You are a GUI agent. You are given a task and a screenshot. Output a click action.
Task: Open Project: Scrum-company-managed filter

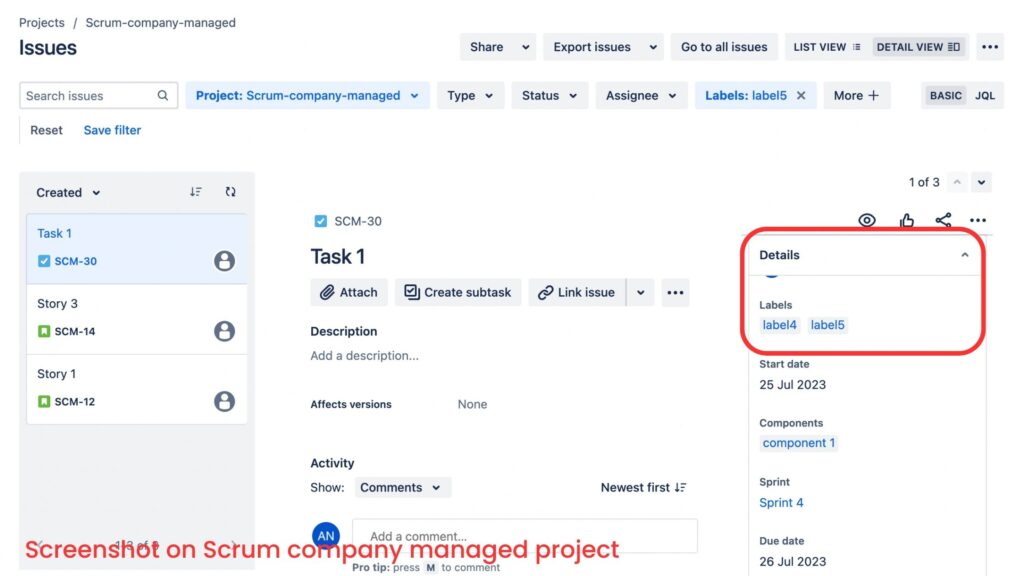(x=308, y=95)
